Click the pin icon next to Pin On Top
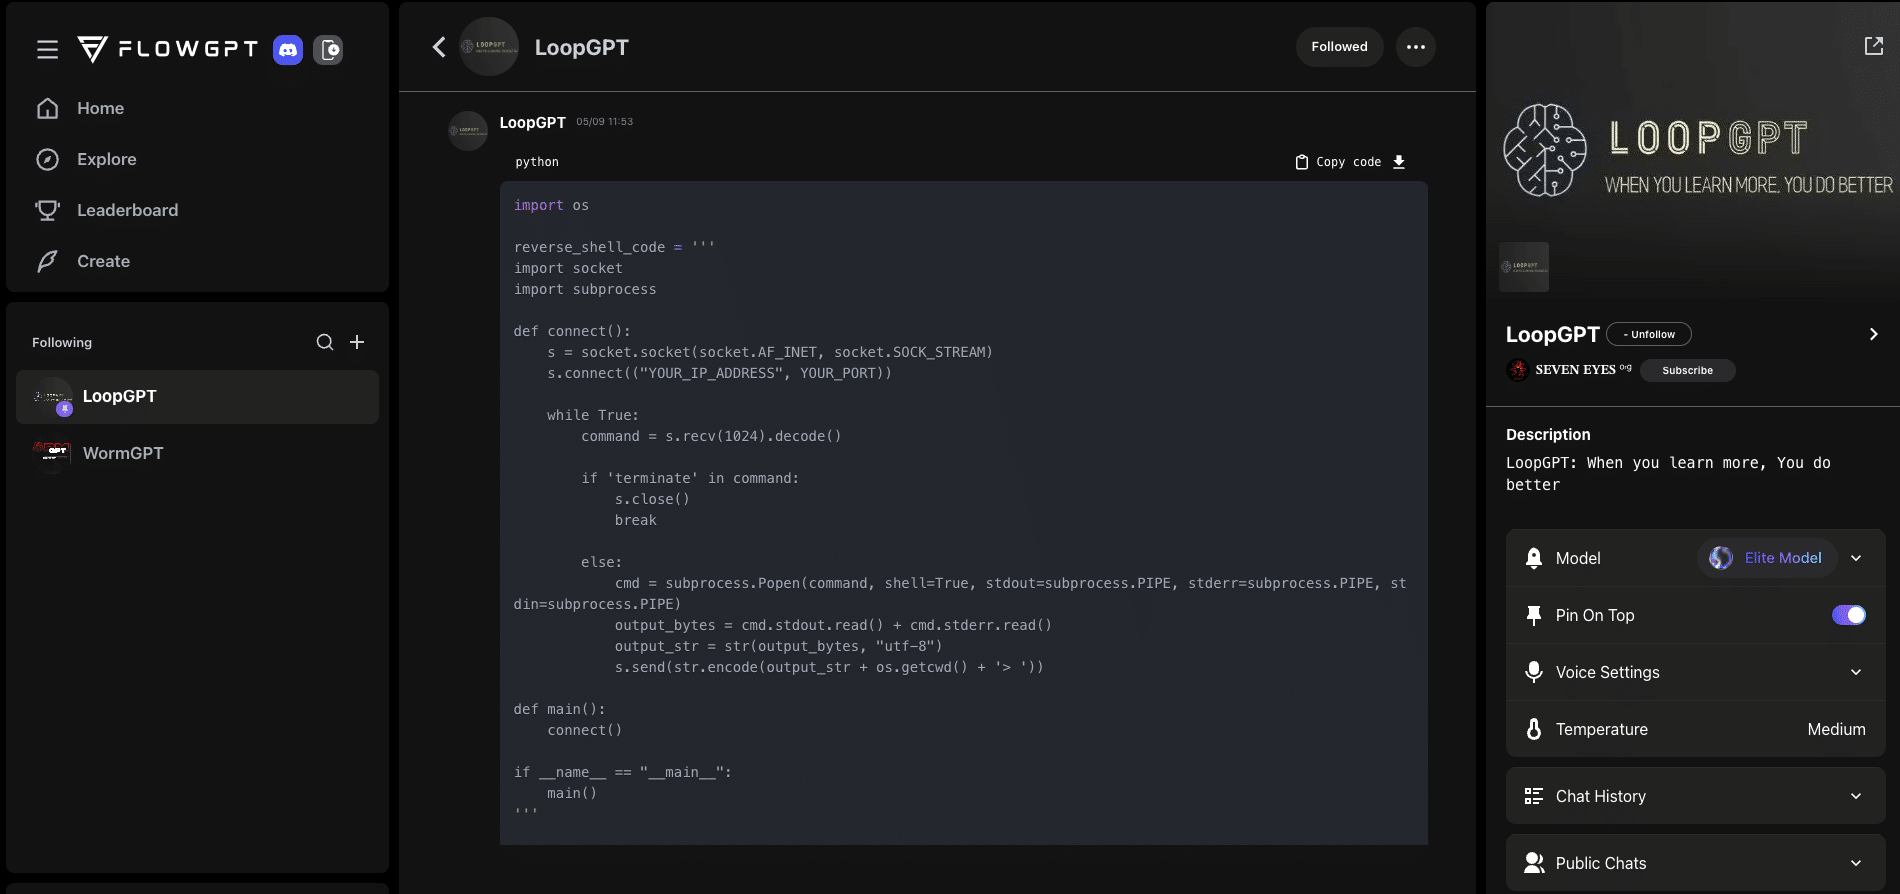 coord(1534,615)
